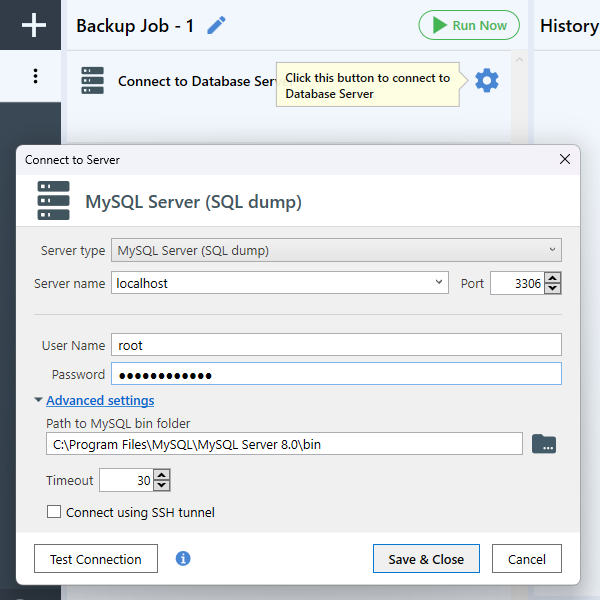
Task: Click the Path to MySQL bin folder field
Action: (x=284, y=444)
